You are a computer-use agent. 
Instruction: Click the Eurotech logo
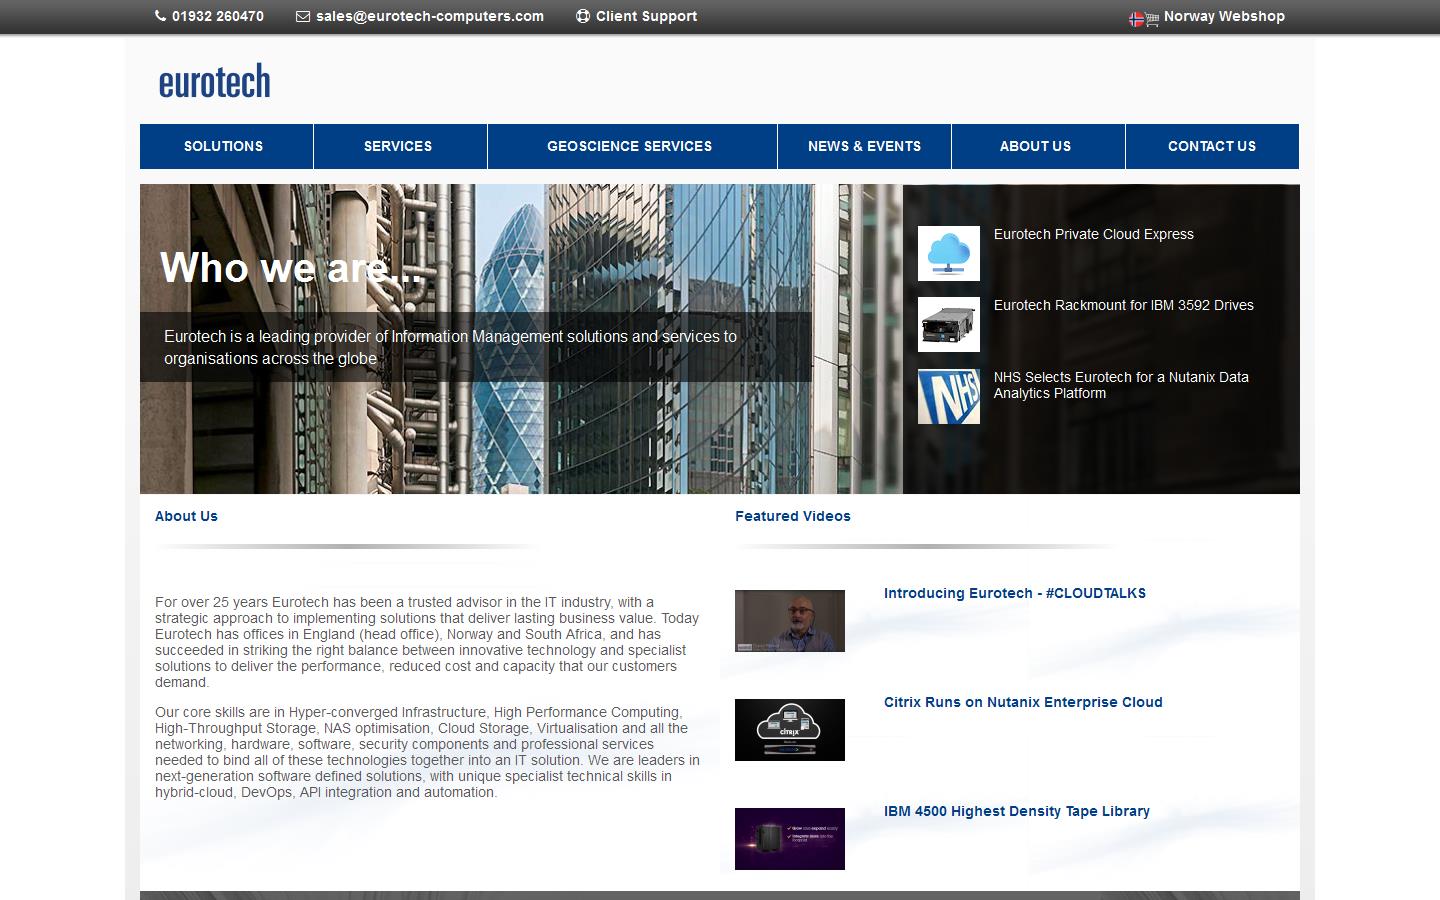(x=214, y=80)
